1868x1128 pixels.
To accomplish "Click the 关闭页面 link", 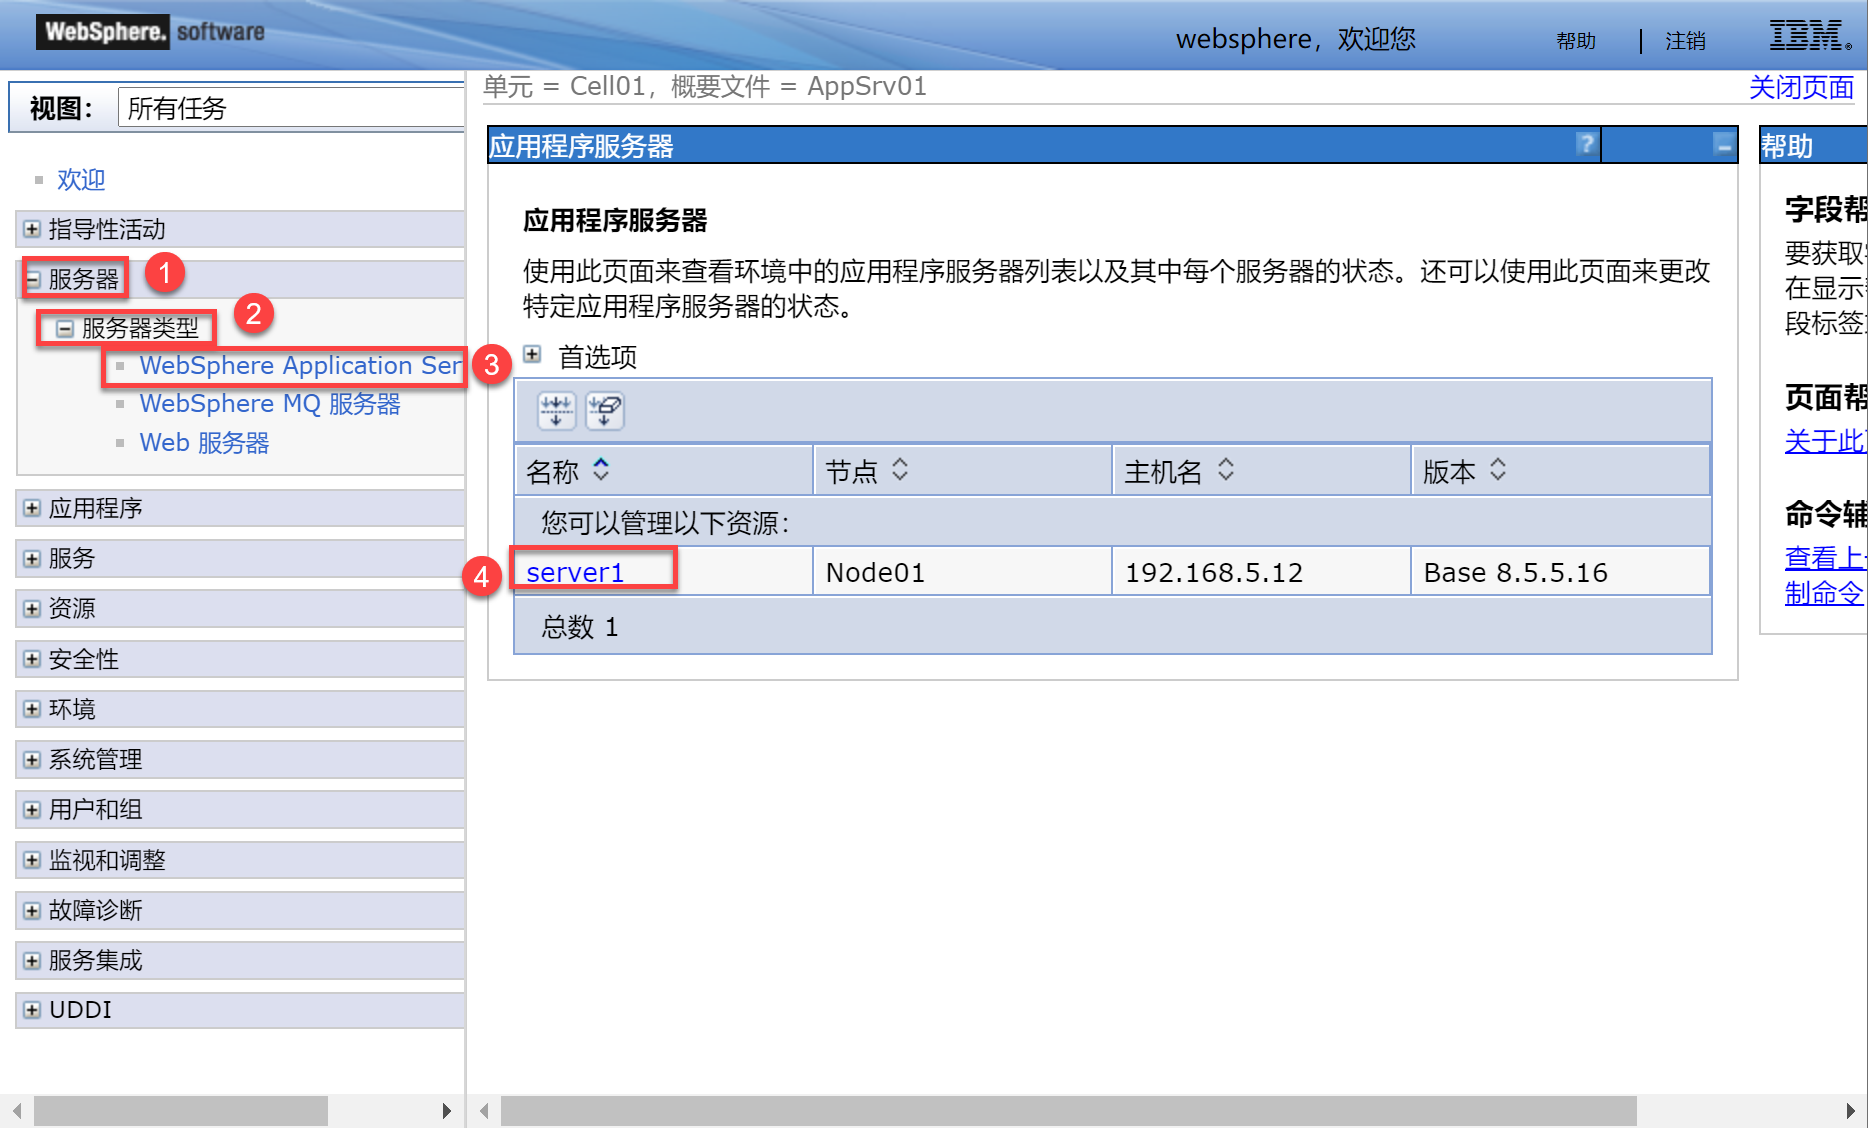I will click(x=1801, y=87).
